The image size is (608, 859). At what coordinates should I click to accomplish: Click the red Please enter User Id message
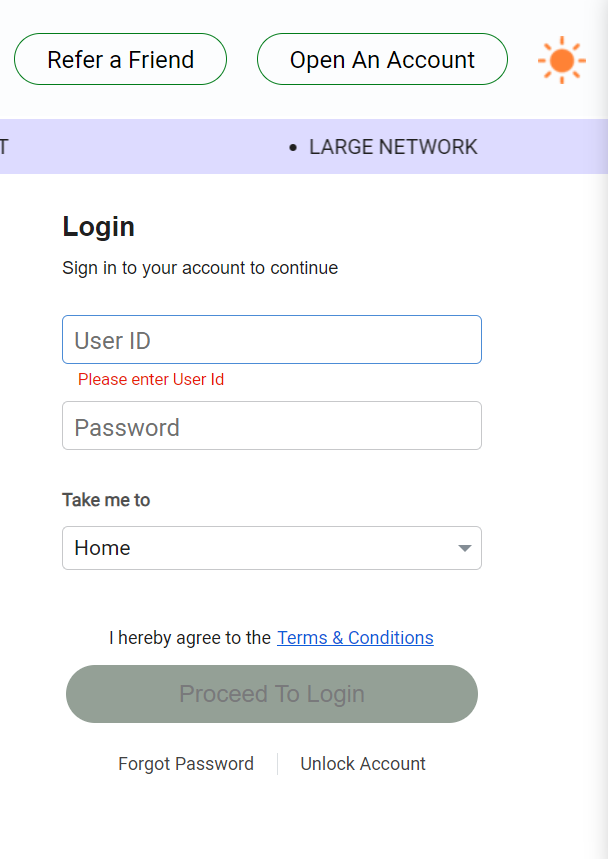tap(151, 380)
